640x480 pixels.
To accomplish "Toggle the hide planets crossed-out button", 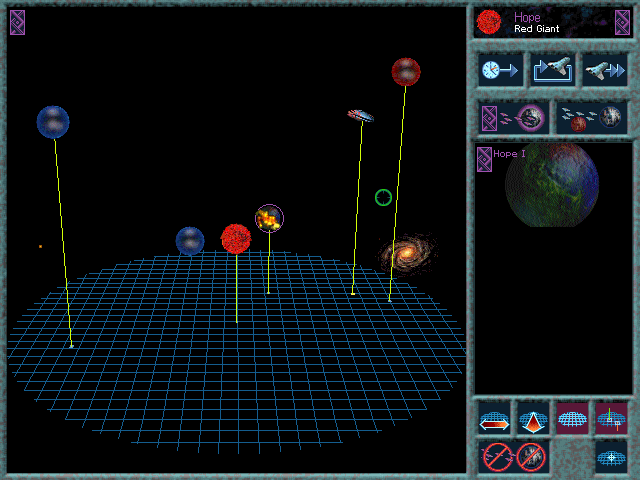I will (531, 457).
